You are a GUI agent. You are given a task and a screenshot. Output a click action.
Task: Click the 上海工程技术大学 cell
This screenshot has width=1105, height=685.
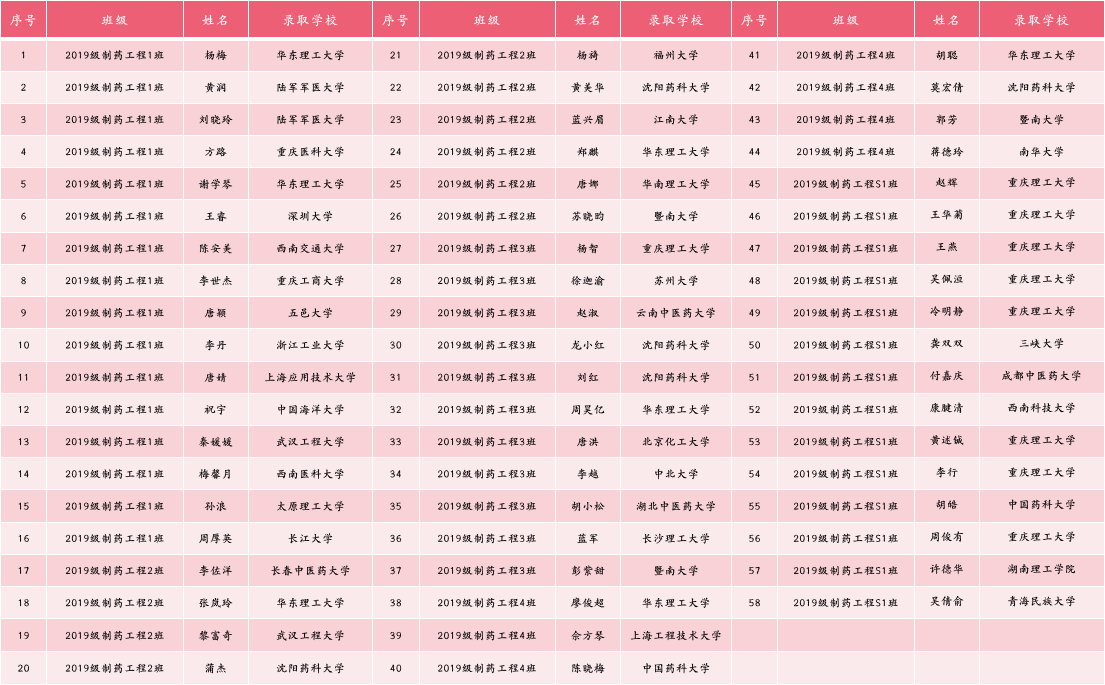[x=676, y=636]
